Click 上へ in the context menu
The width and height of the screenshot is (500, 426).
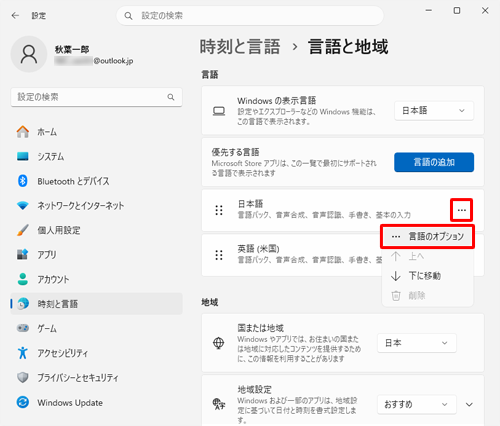point(428,256)
